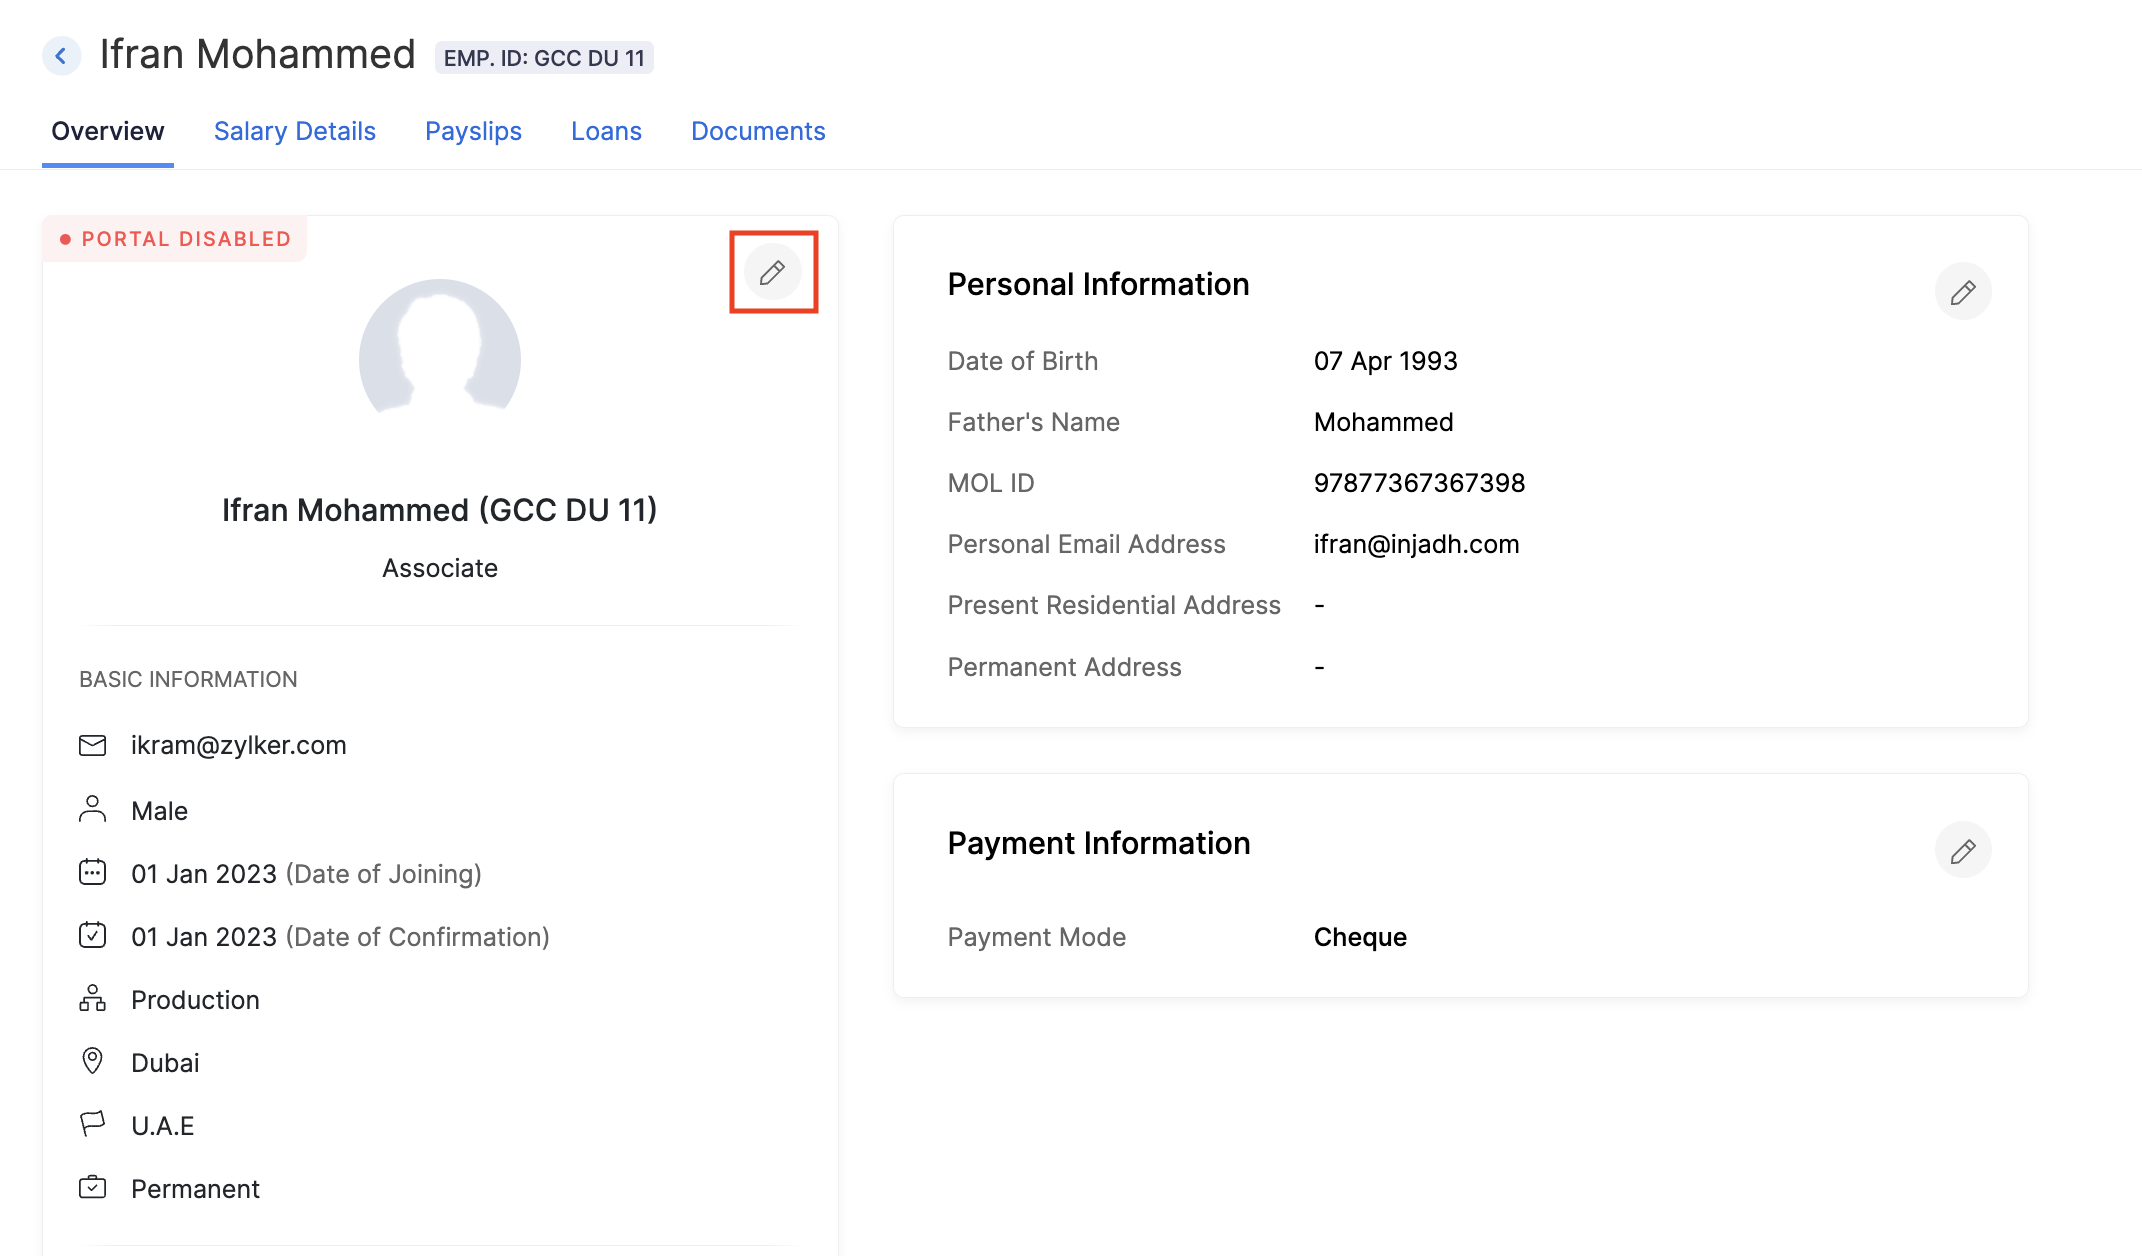Open the Payslips tab
This screenshot has width=2142, height=1256.
pos(473,131)
